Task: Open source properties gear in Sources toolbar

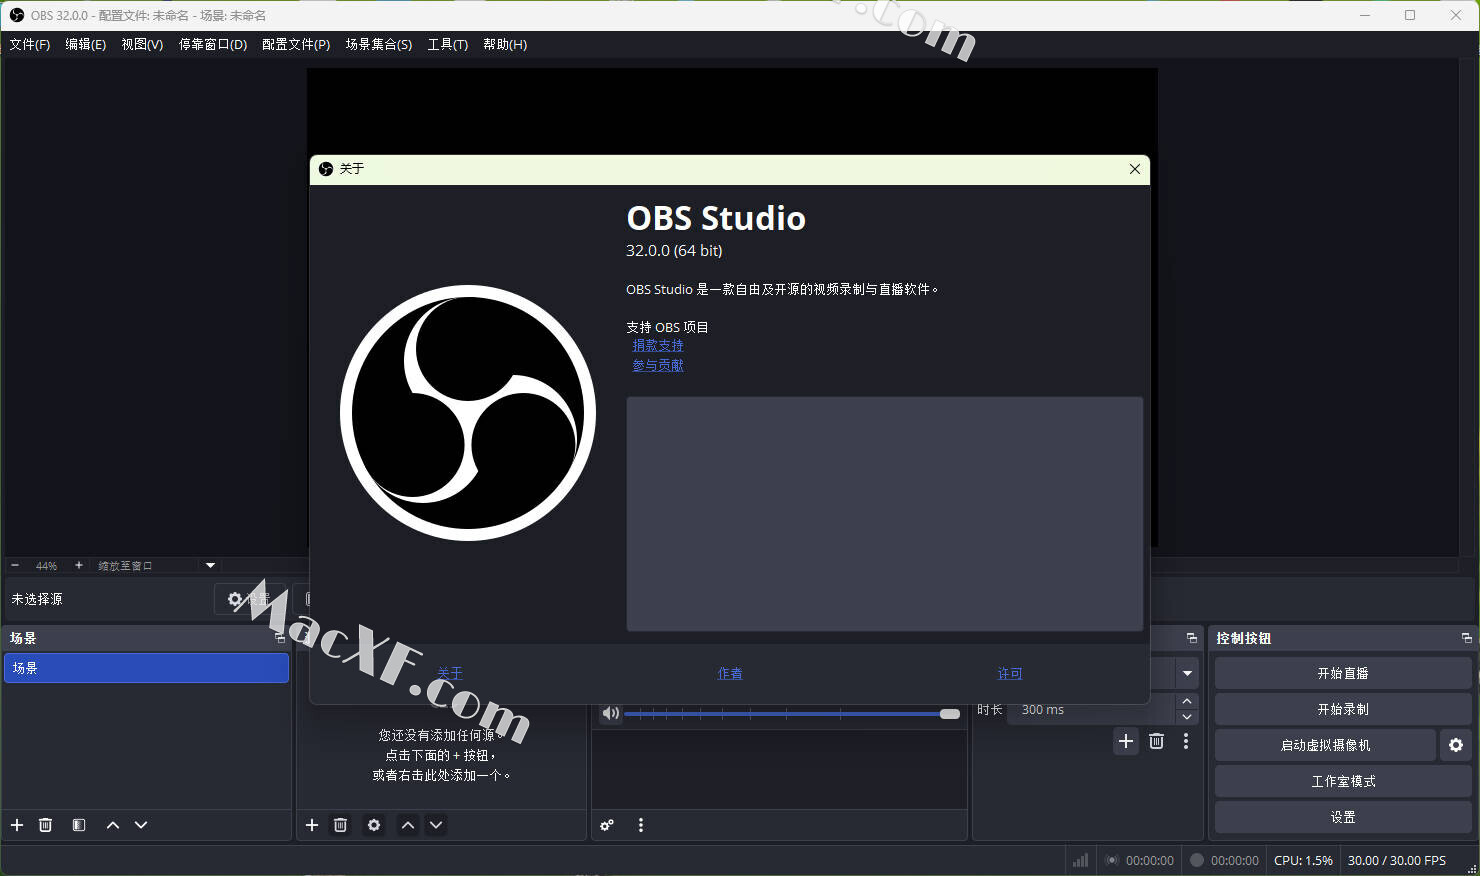Action: (374, 825)
